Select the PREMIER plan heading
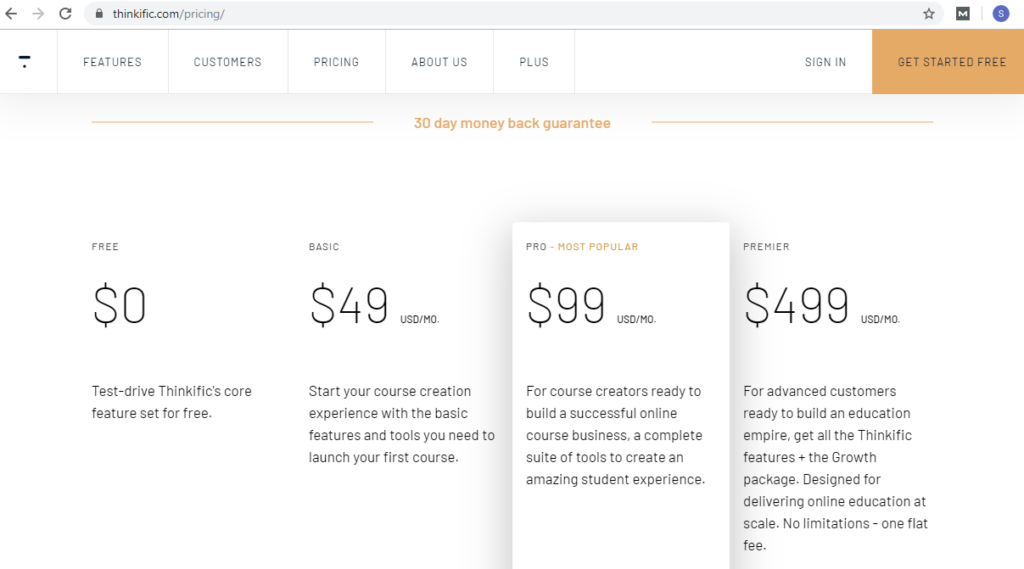 point(766,247)
